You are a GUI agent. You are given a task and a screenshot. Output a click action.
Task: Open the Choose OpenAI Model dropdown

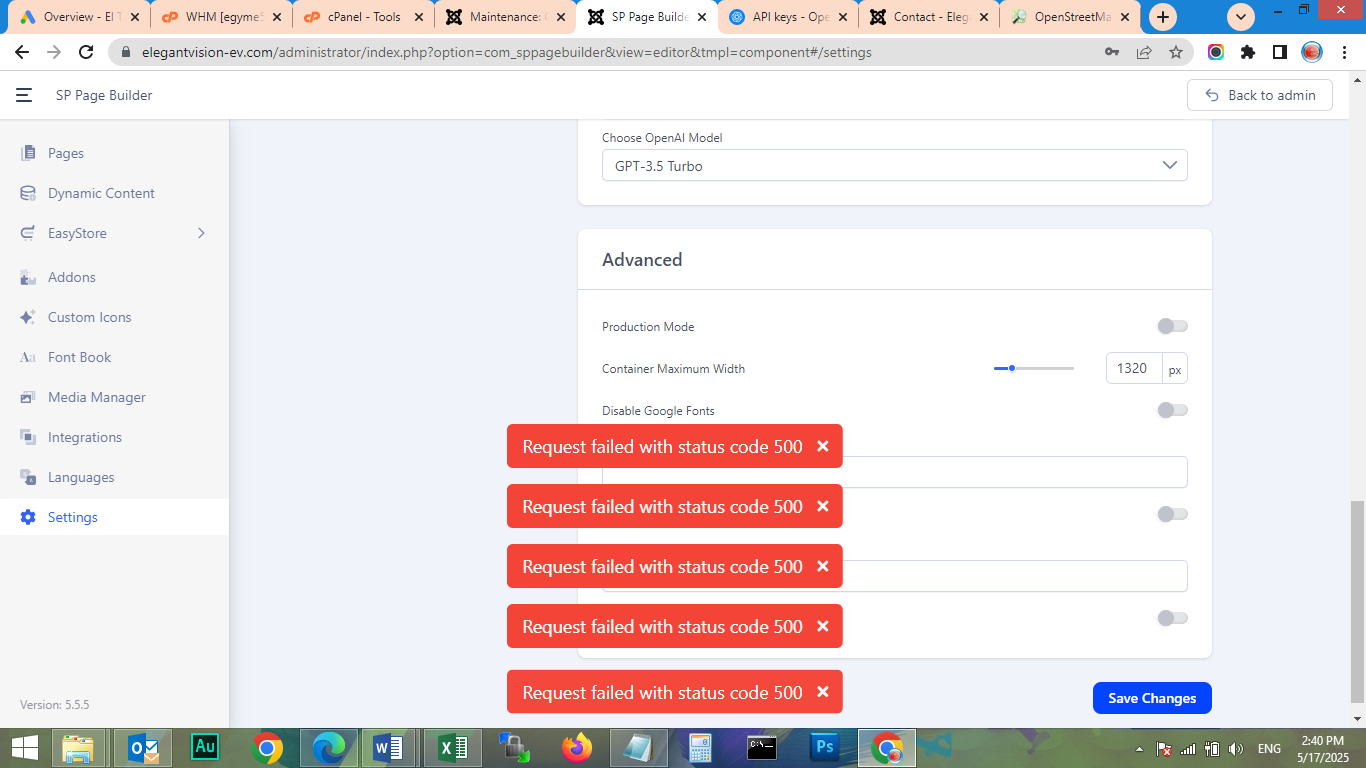tap(894, 166)
